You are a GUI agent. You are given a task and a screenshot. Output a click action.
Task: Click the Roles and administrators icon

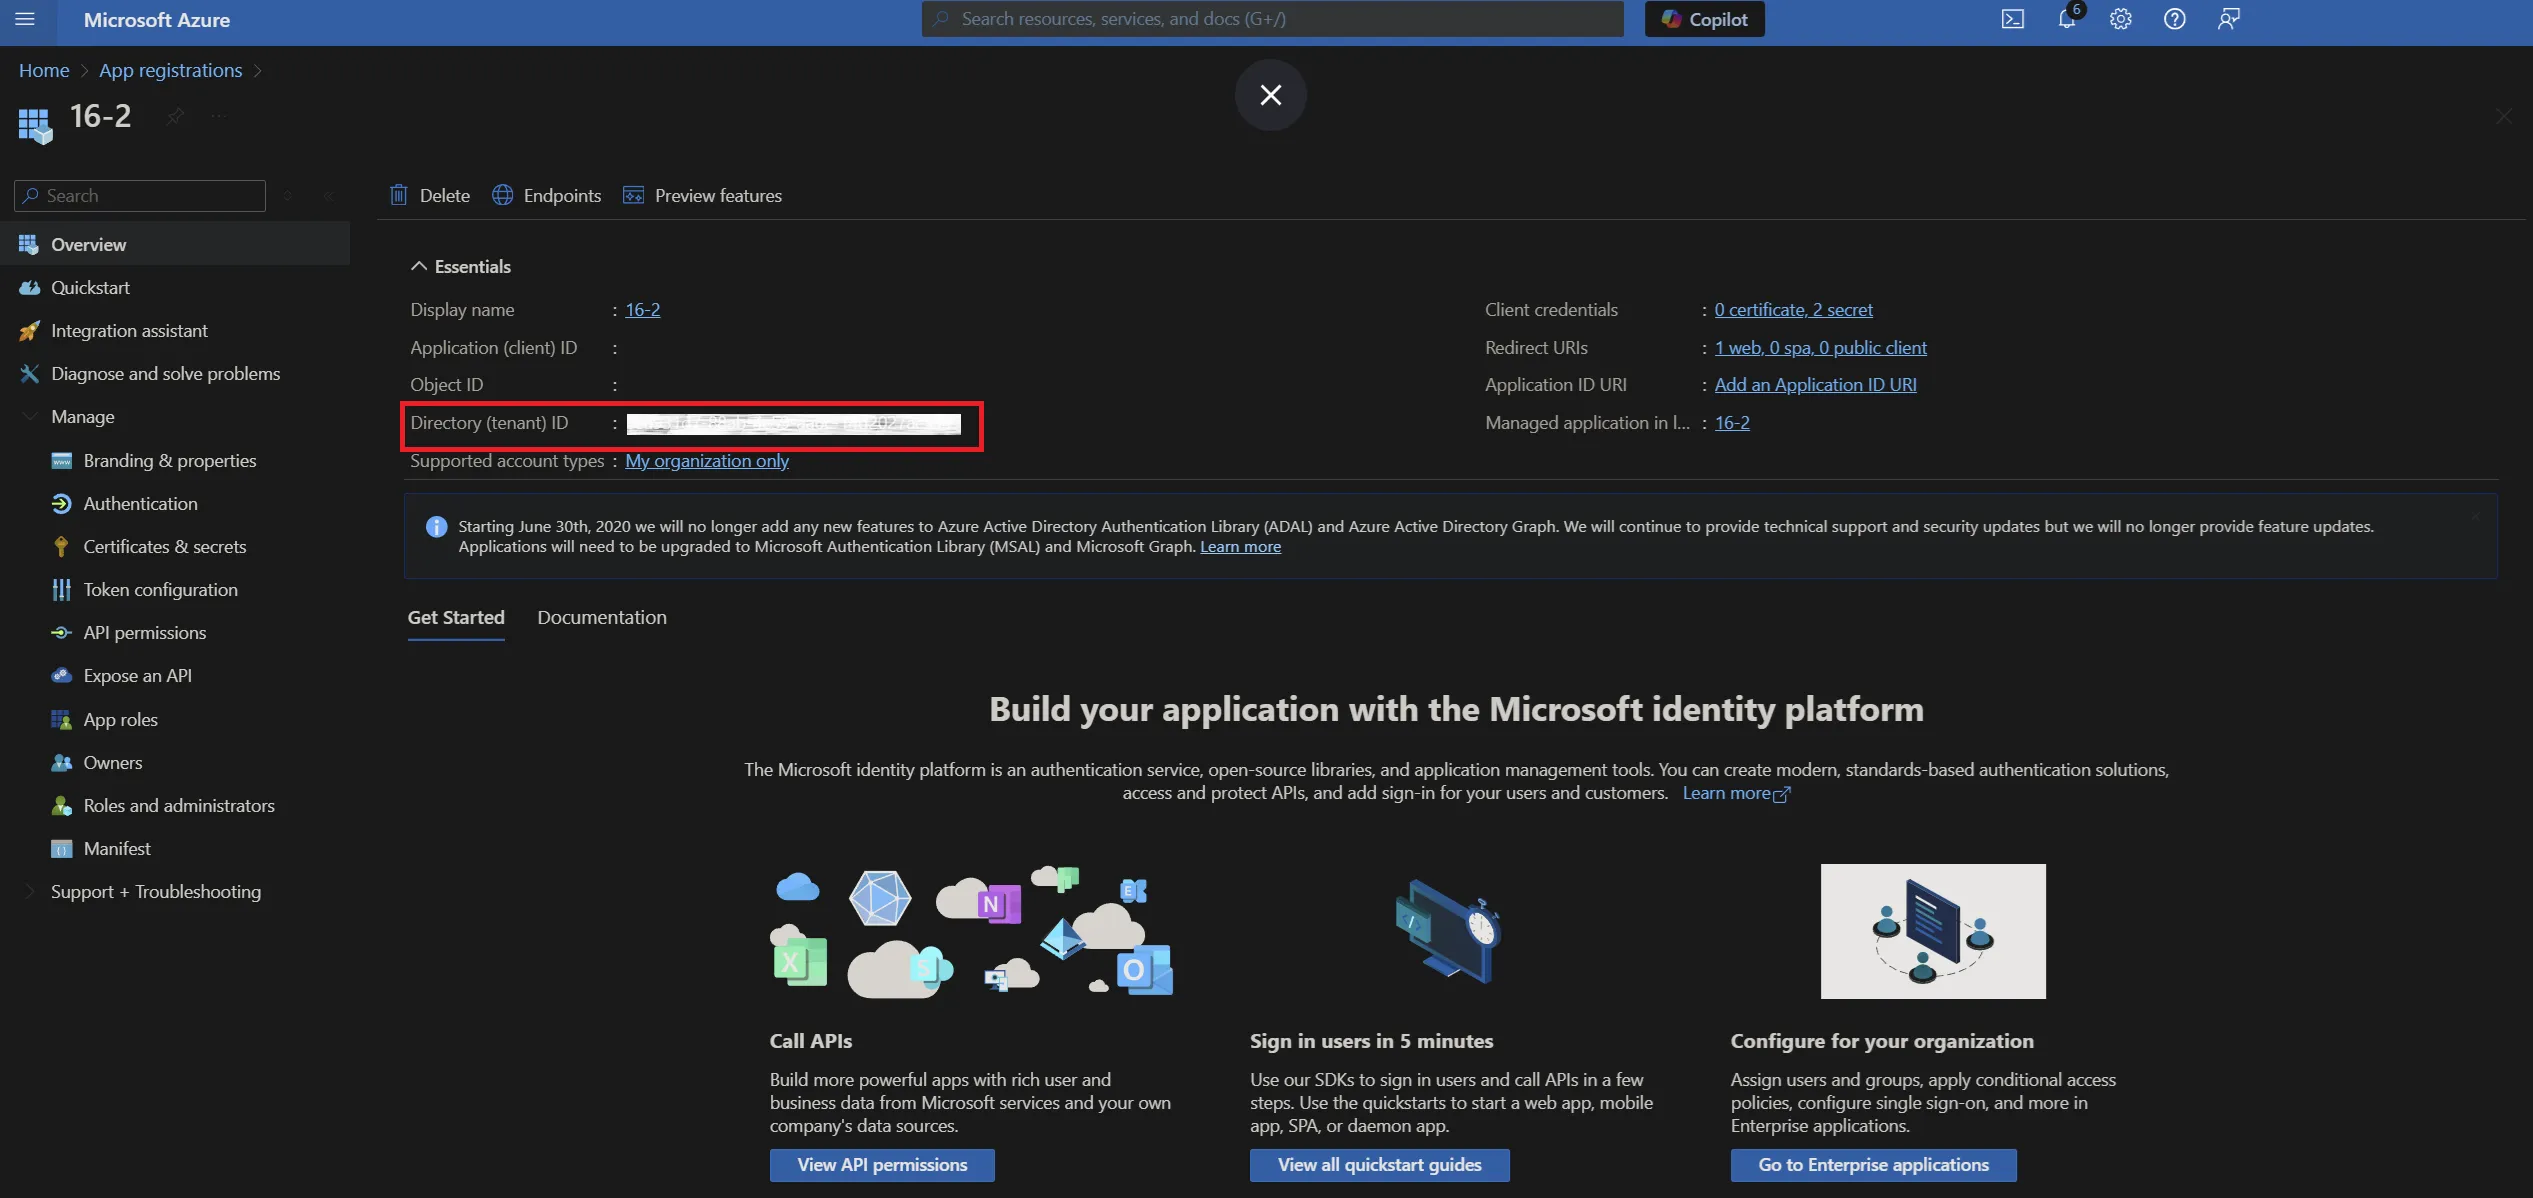pyautogui.click(x=62, y=805)
